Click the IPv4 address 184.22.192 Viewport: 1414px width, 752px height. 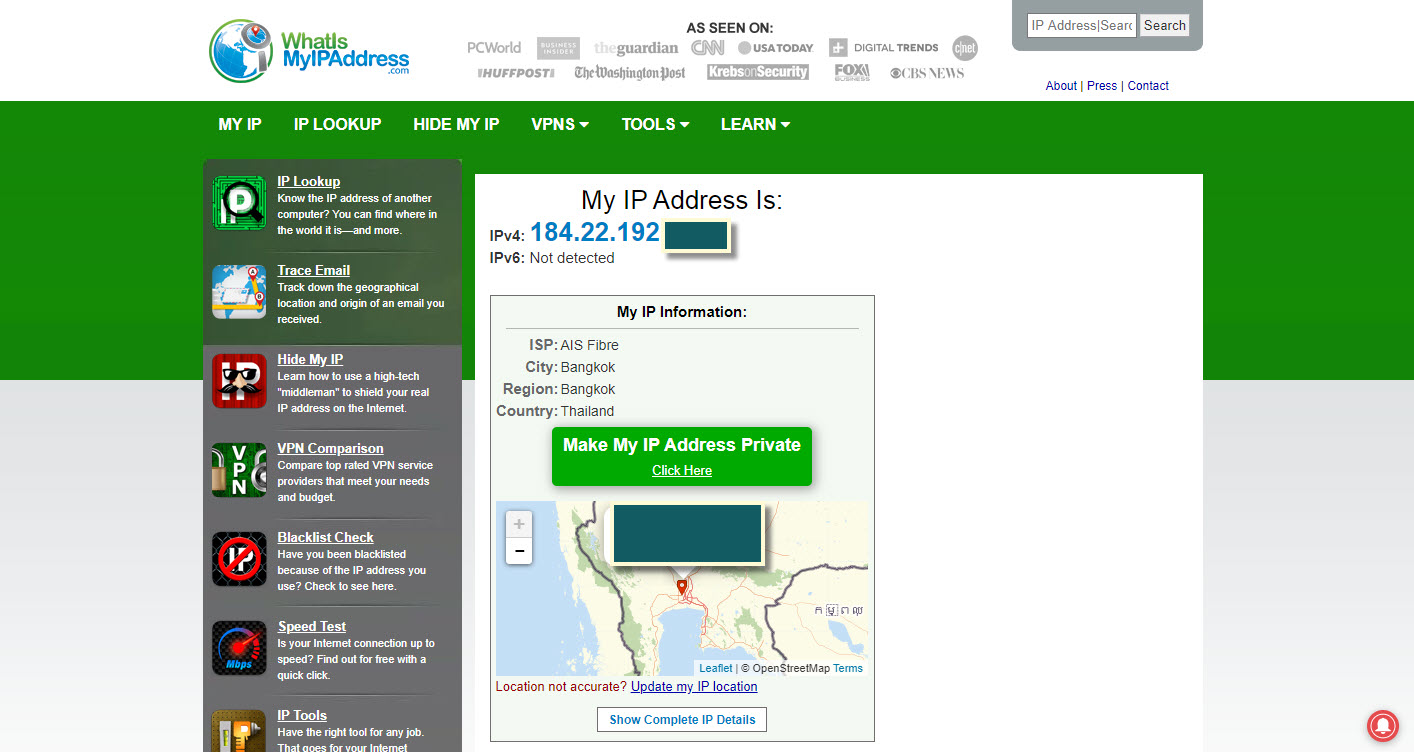pyautogui.click(x=595, y=233)
